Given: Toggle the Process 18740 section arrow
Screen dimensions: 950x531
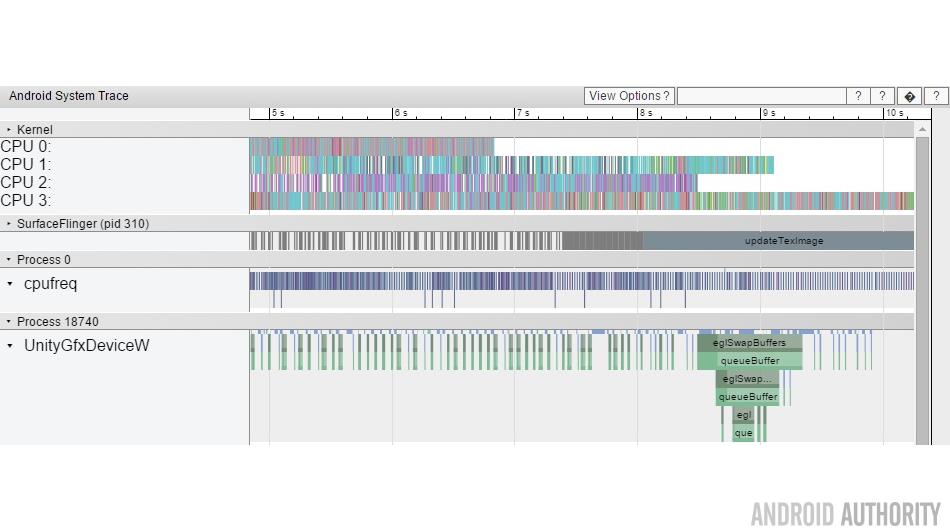Looking at the screenshot, I should [x=9, y=322].
